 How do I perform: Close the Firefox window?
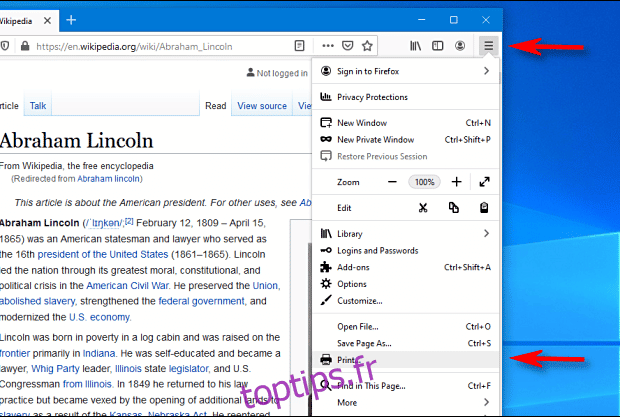click(x=486, y=20)
